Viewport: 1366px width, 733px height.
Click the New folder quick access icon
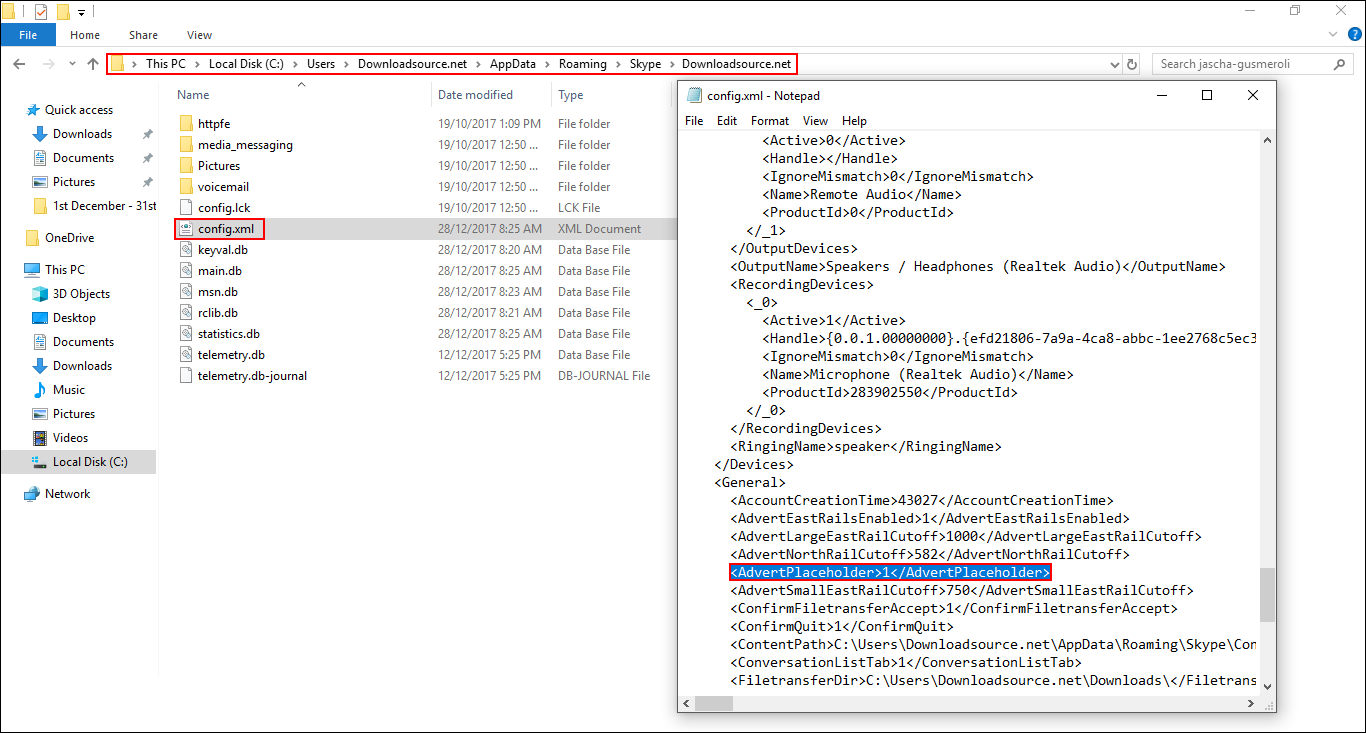tap(63, 12)
